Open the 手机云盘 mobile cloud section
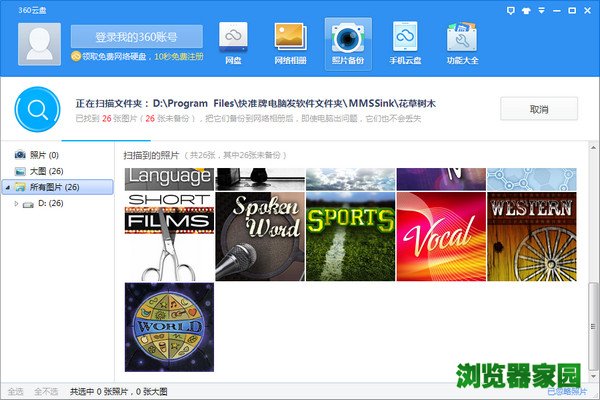The height and width of the screenshot is (400, 600). 405,42
